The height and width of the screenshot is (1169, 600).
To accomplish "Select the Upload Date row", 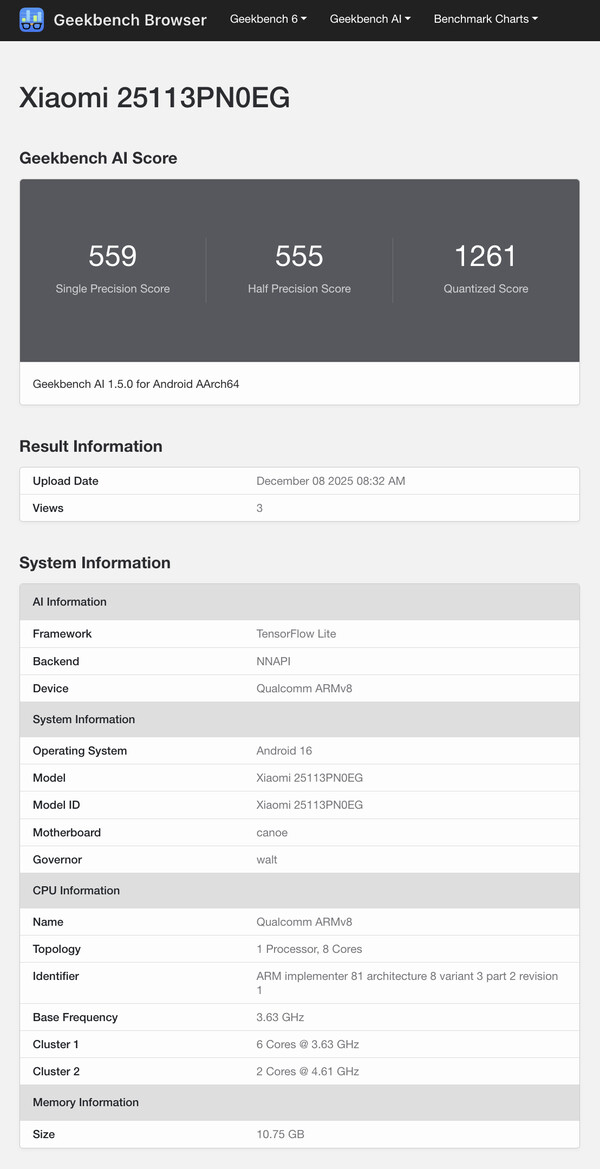I will click(x=300, y=481).
